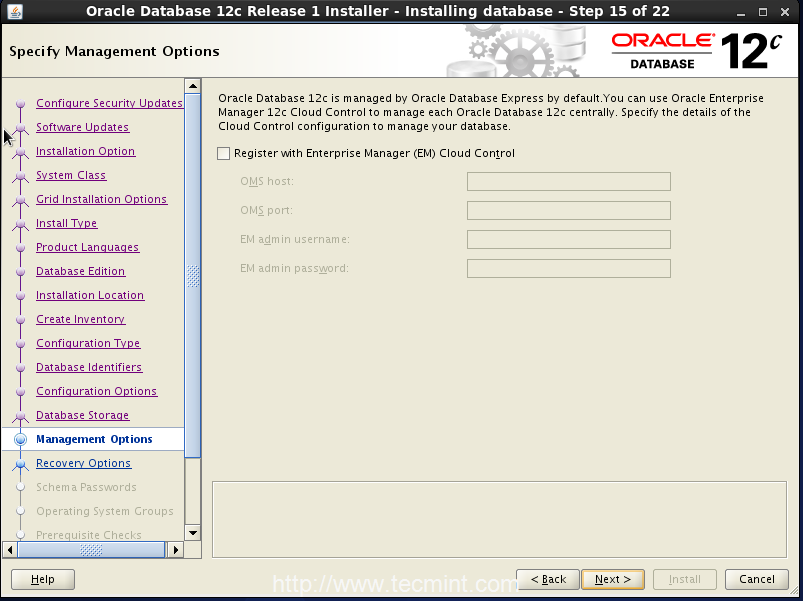The width and height of the screenshot is (803, 601).
Task: Click the Schema Passwords step bullet icon
Action: 20,487
